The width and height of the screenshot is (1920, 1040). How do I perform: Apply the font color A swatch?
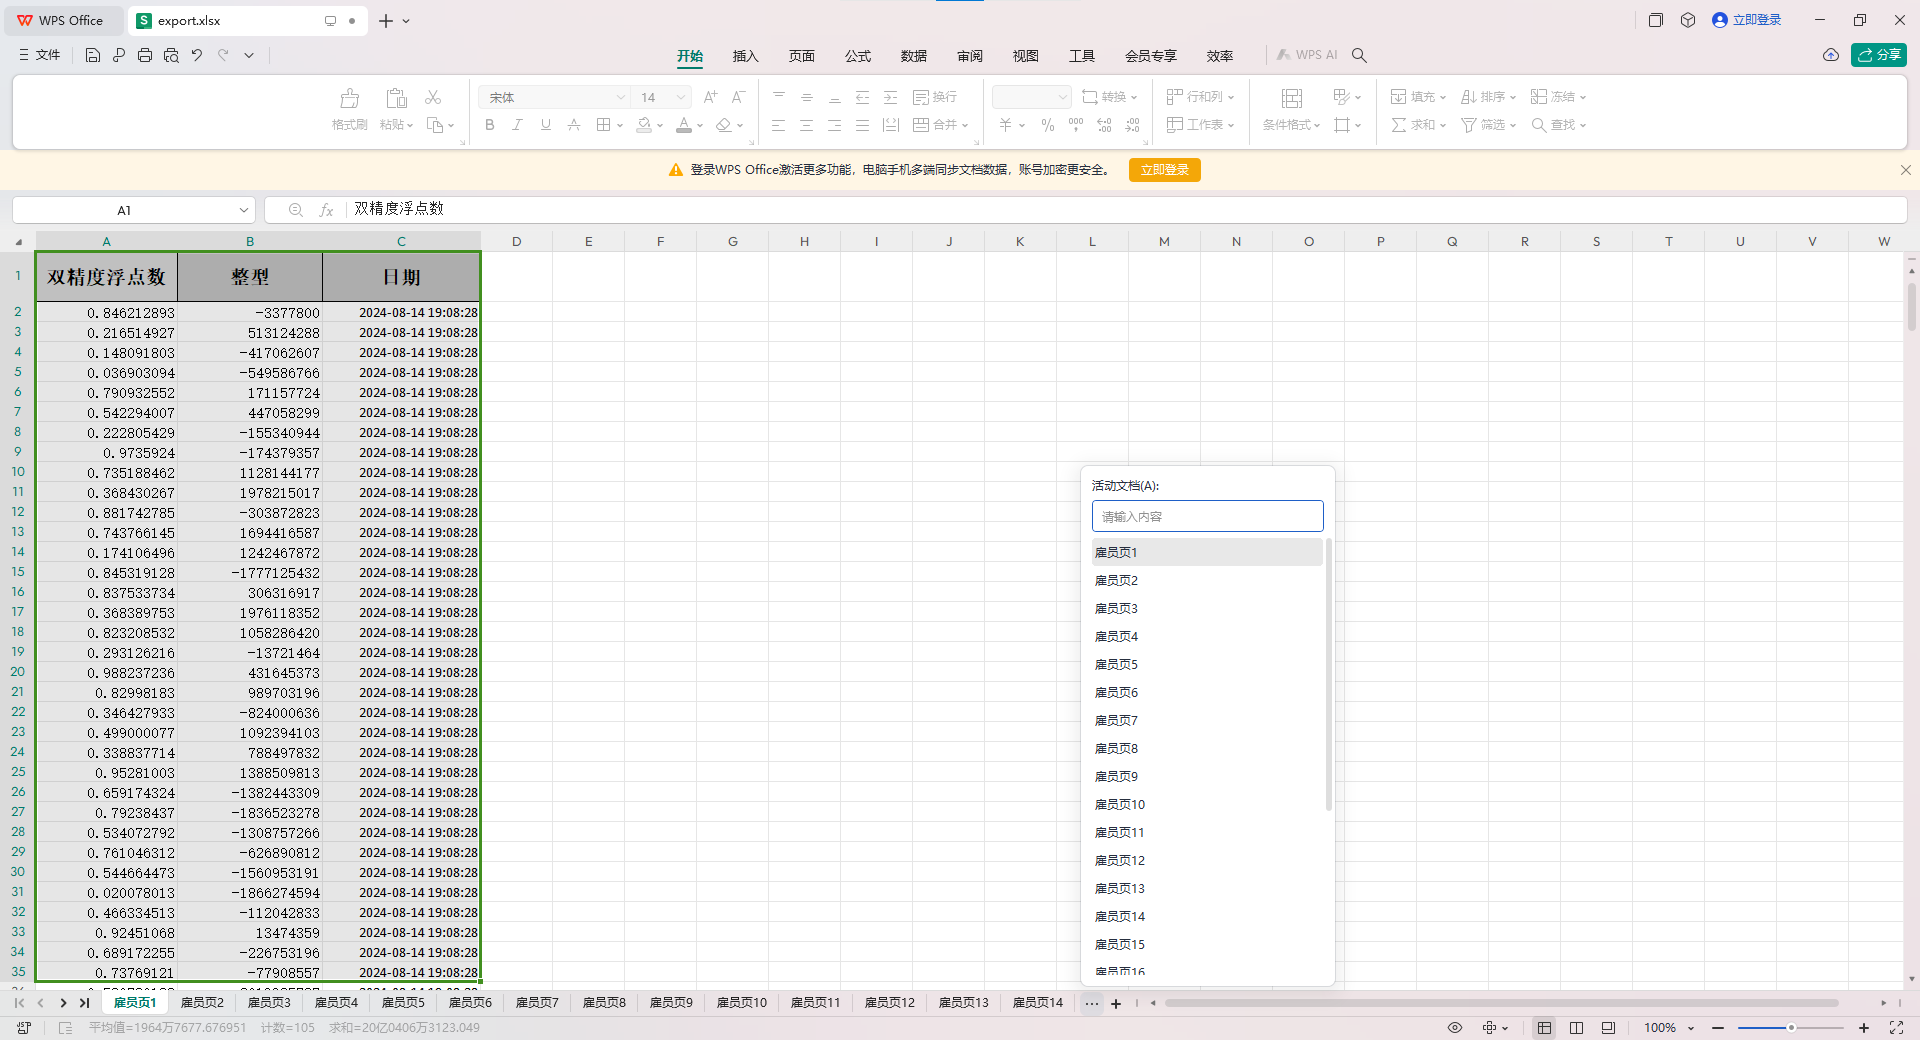pyautogui.click(x=684, y=125)
